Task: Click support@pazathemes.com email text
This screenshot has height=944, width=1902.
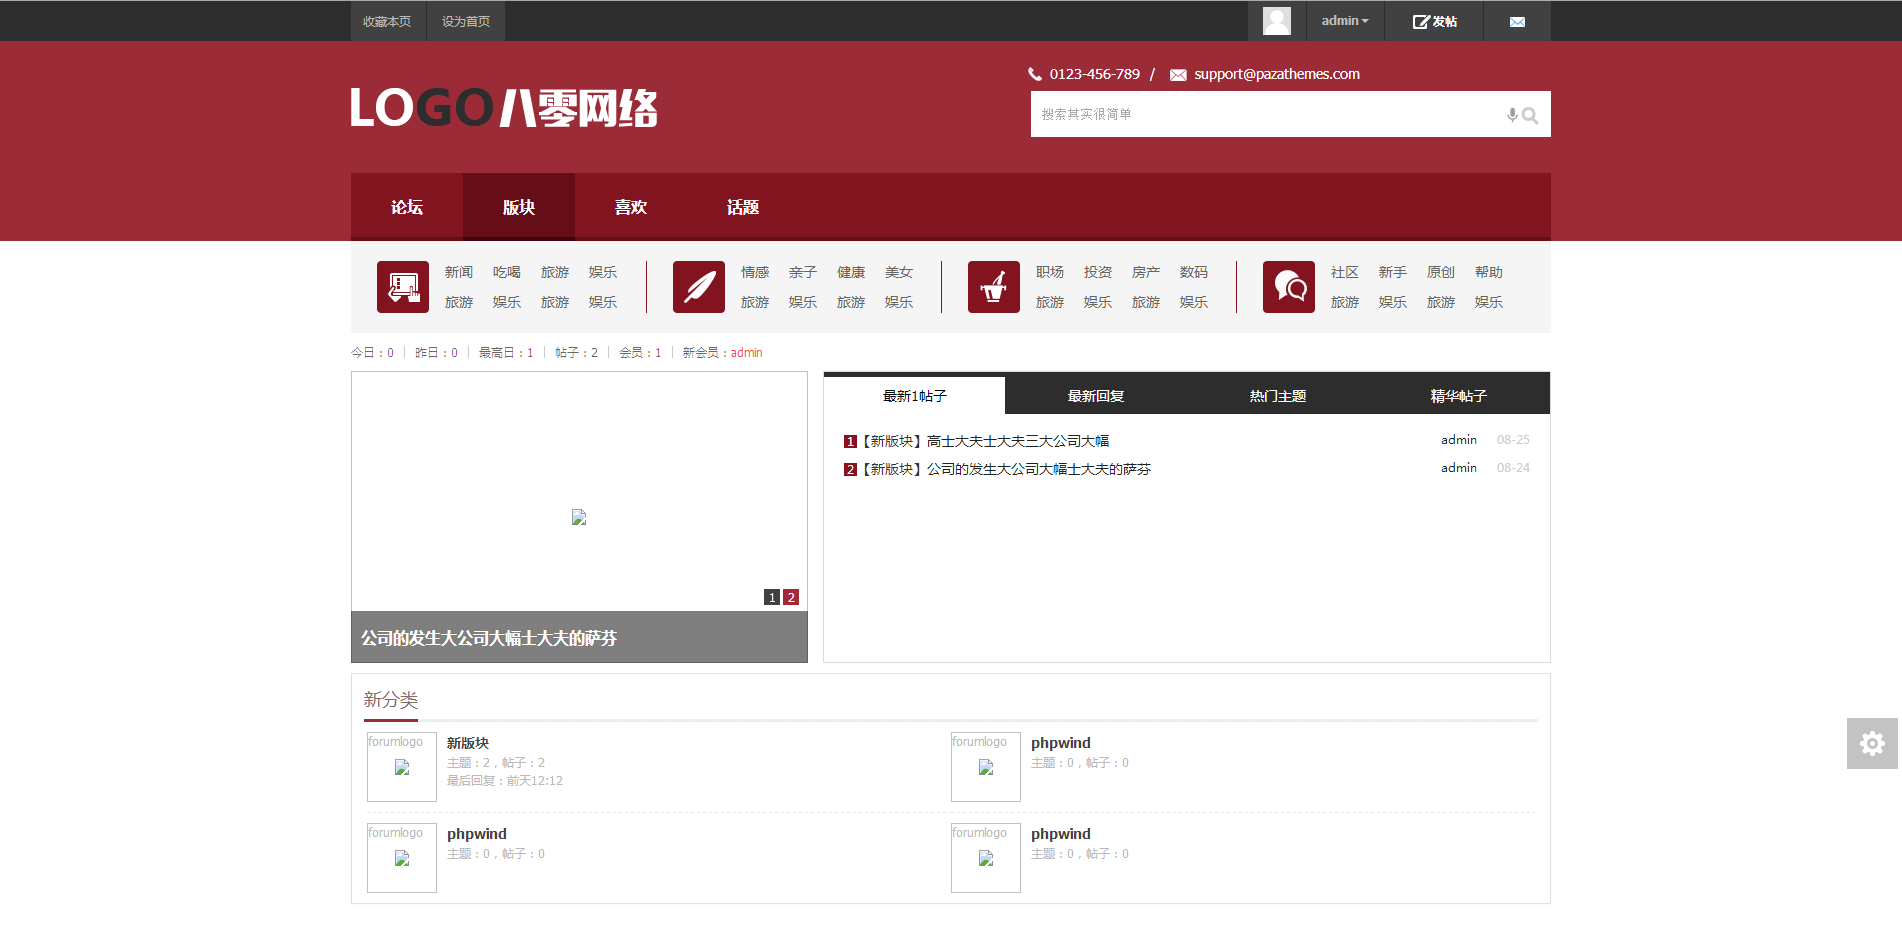Action: [1277, 74]
